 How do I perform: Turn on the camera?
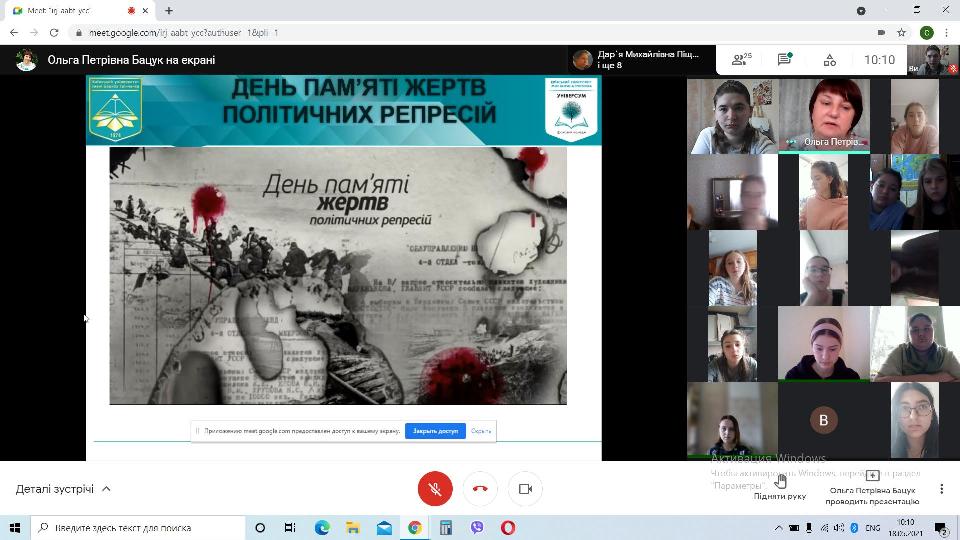[525, 489]
